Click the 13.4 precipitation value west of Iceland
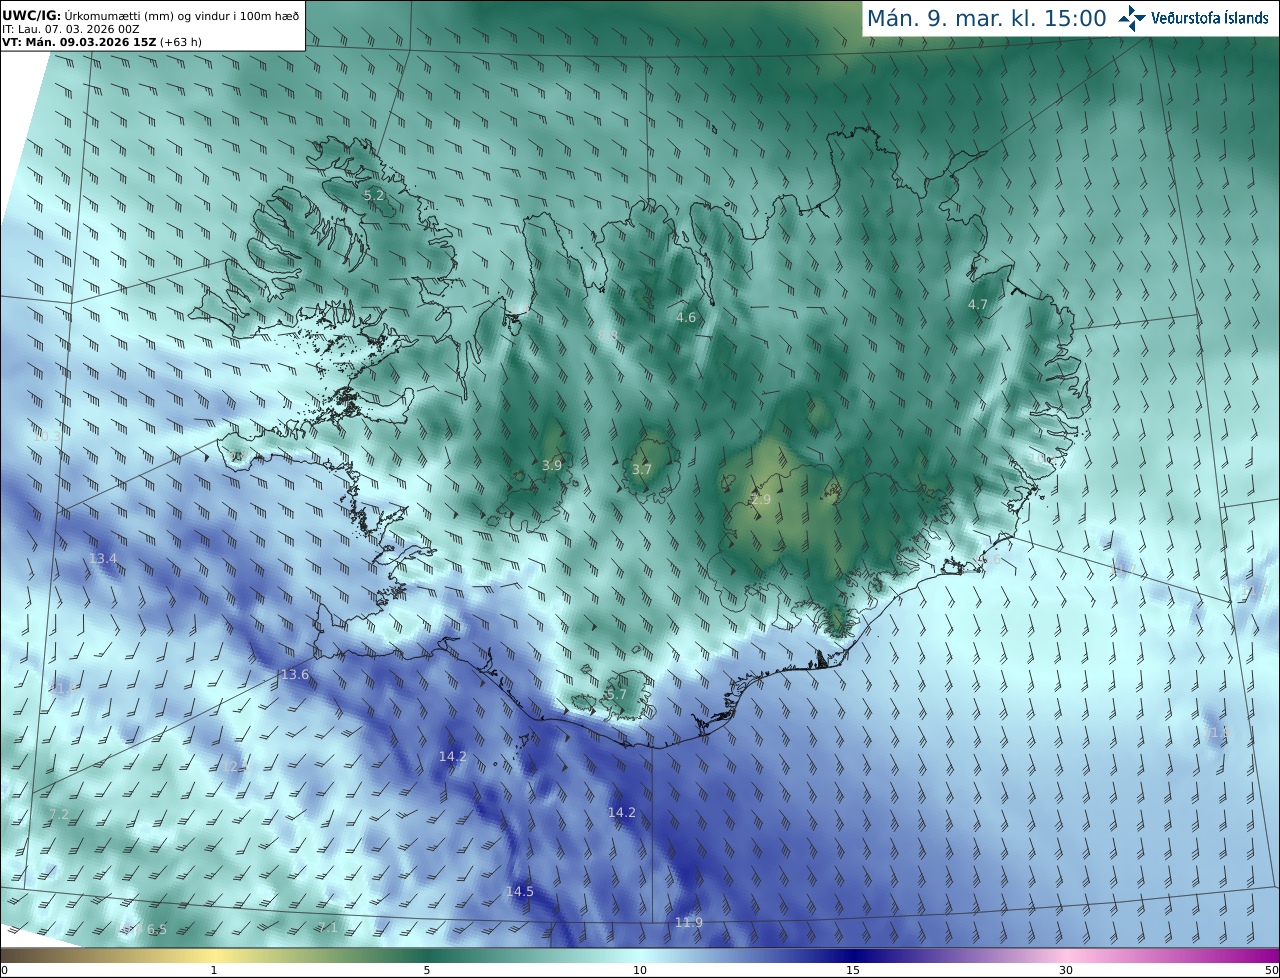The image size is (1280, 978). tap(103, 558)
